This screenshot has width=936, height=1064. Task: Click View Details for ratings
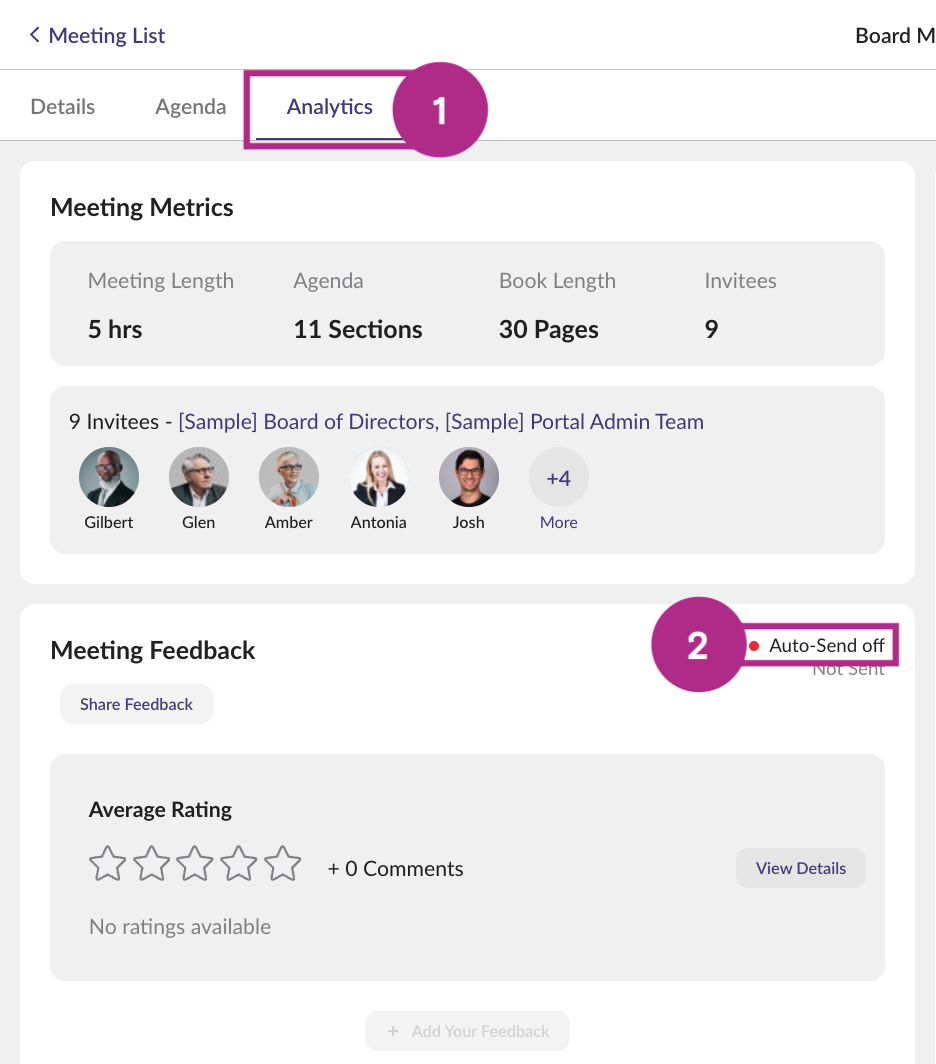800,868
